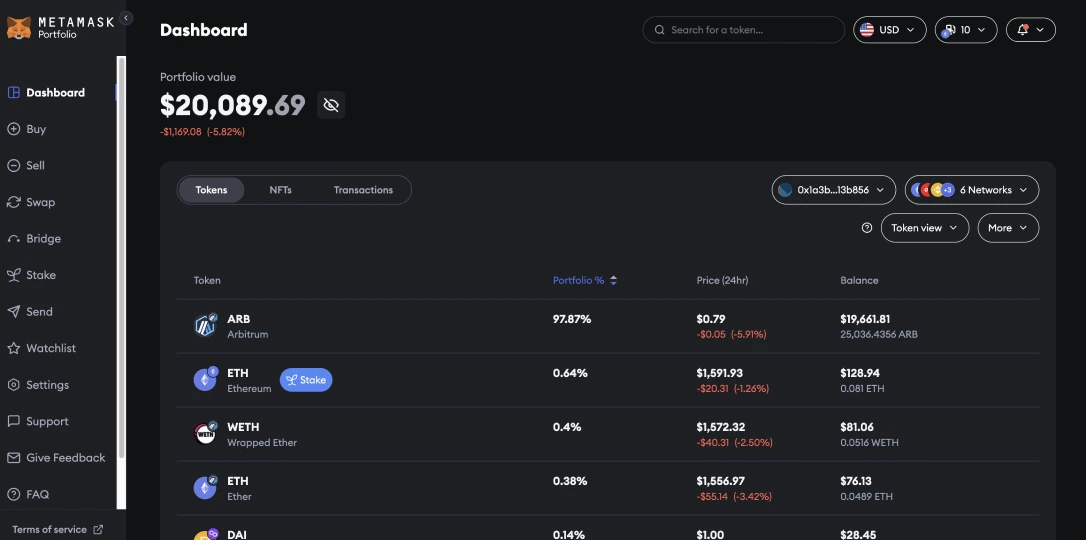1086x540 pixels.
Task: Click the Settings gear icon
Action: pyautogui.click(x=13, y=385)
